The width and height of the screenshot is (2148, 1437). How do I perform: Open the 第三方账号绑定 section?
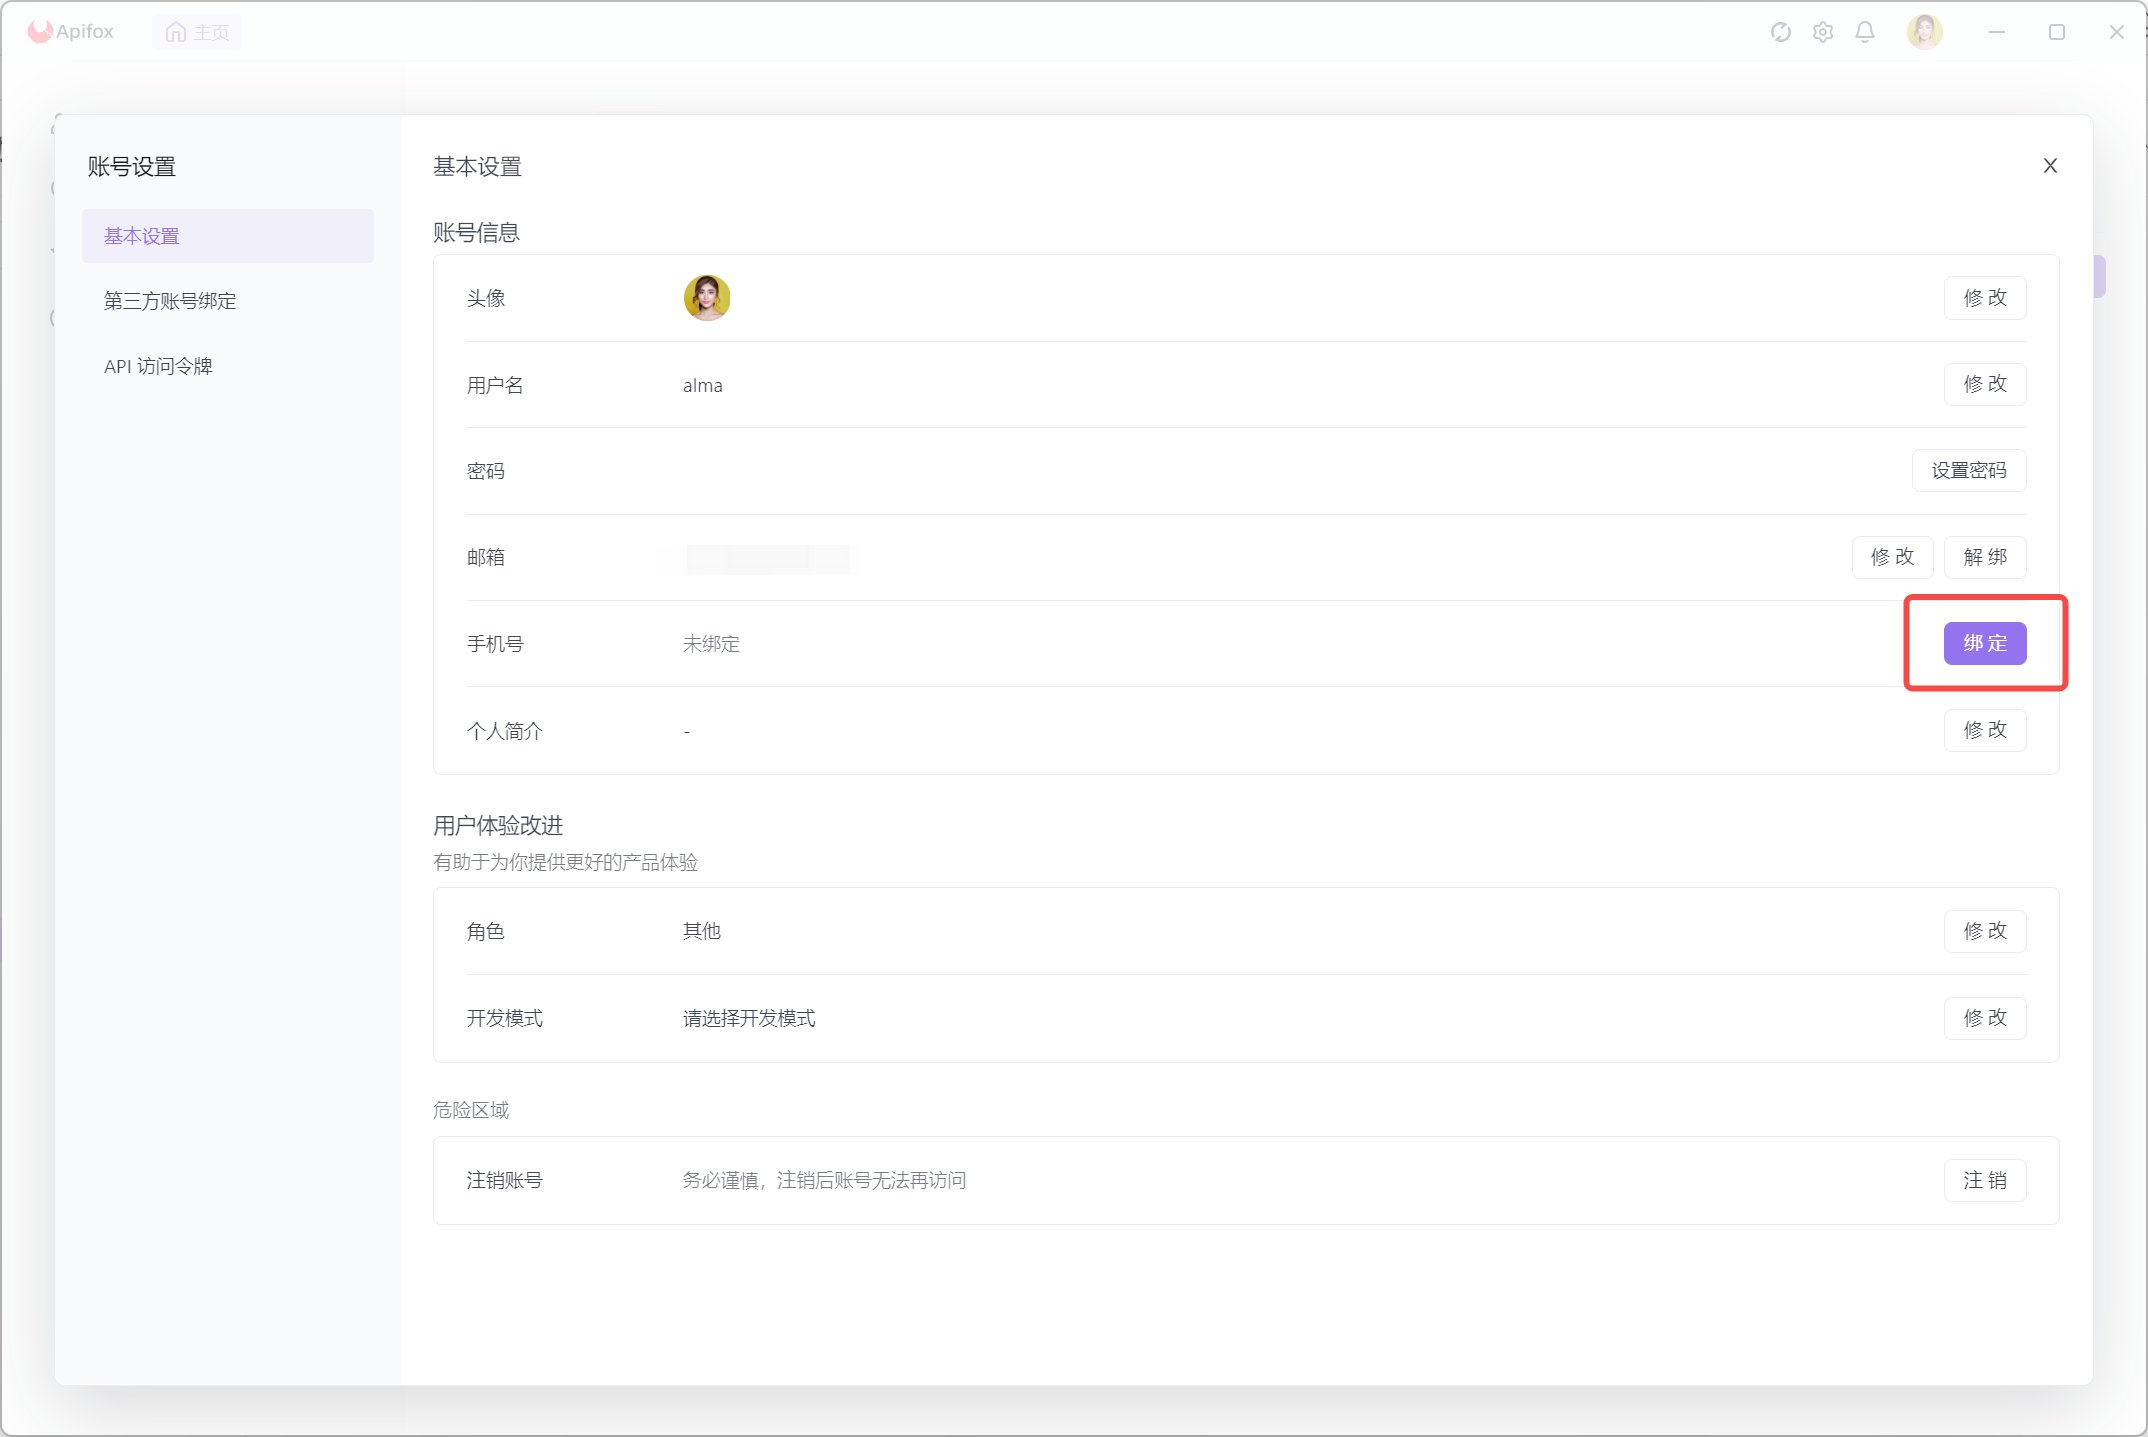pyautogui.click(x=170, y=301)
